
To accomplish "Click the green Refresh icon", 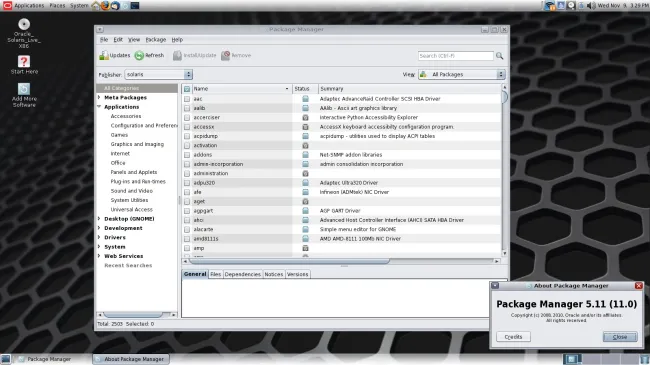I will [x=139, y=55].
